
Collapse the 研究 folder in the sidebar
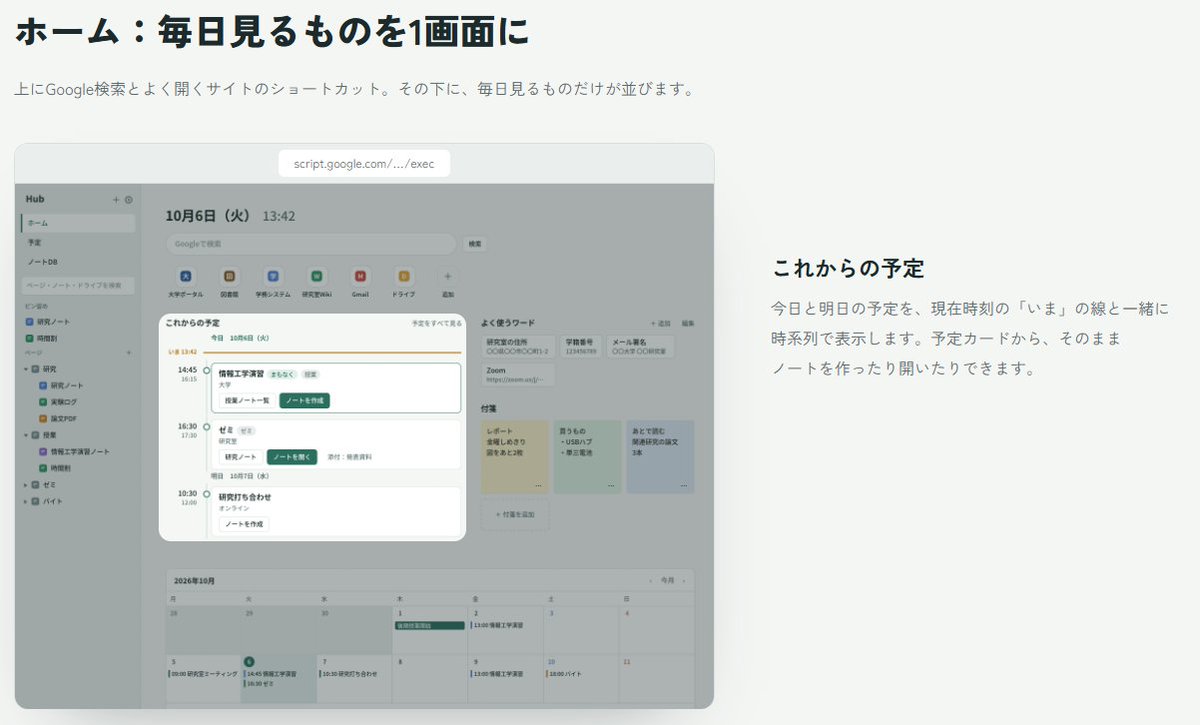pyautogui.click(x=24, y=369)
